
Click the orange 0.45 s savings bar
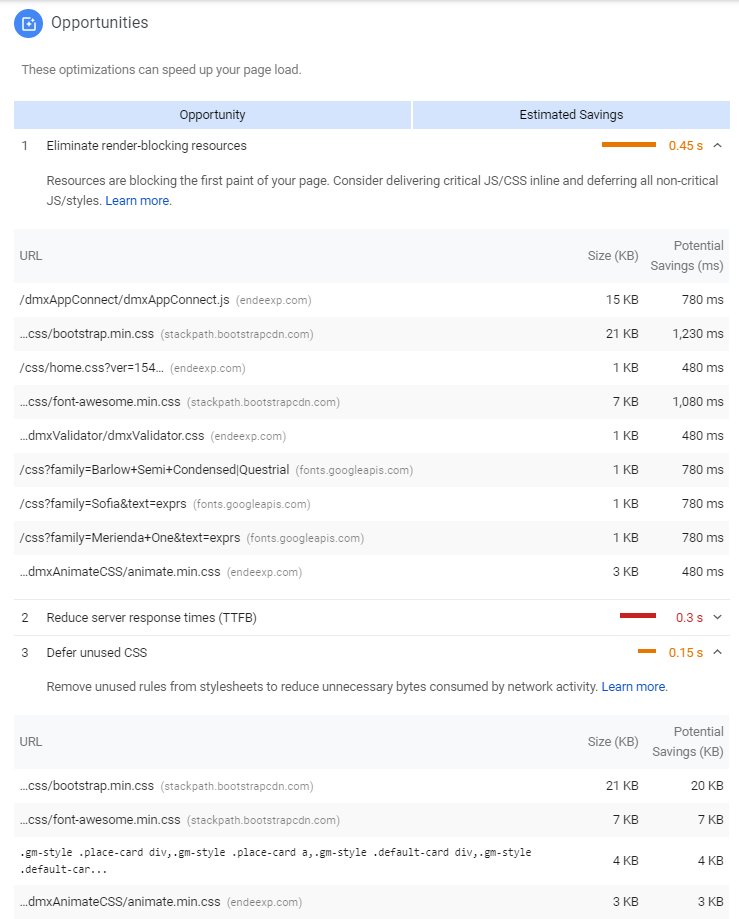[x=628, y=146]
